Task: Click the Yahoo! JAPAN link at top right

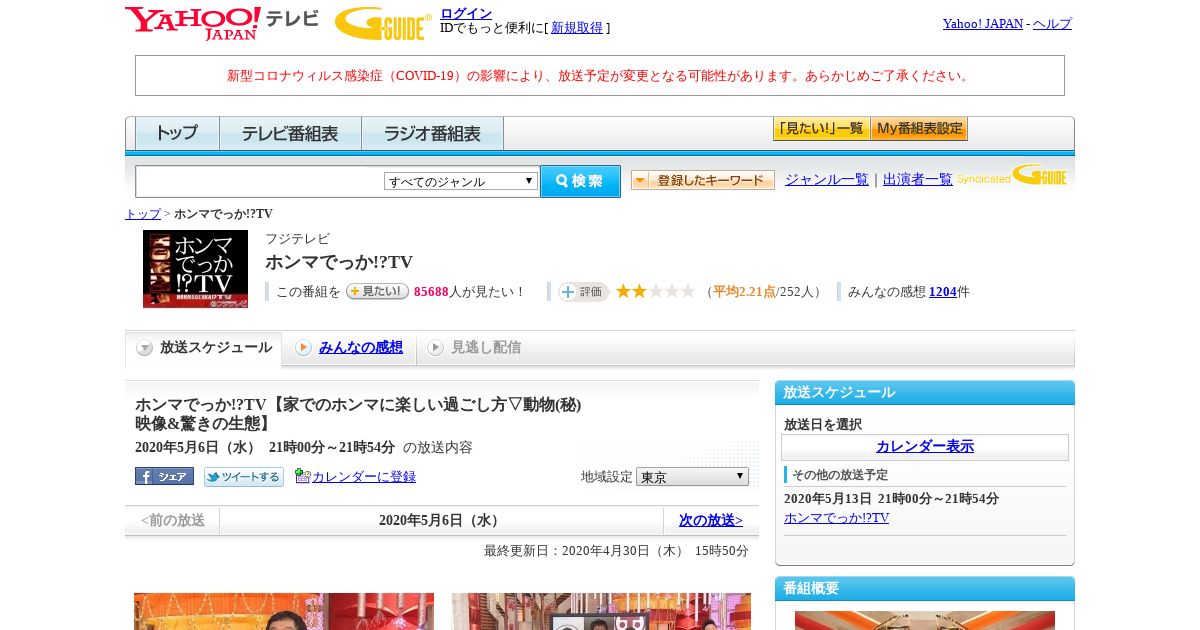Action: pos(983,24)
